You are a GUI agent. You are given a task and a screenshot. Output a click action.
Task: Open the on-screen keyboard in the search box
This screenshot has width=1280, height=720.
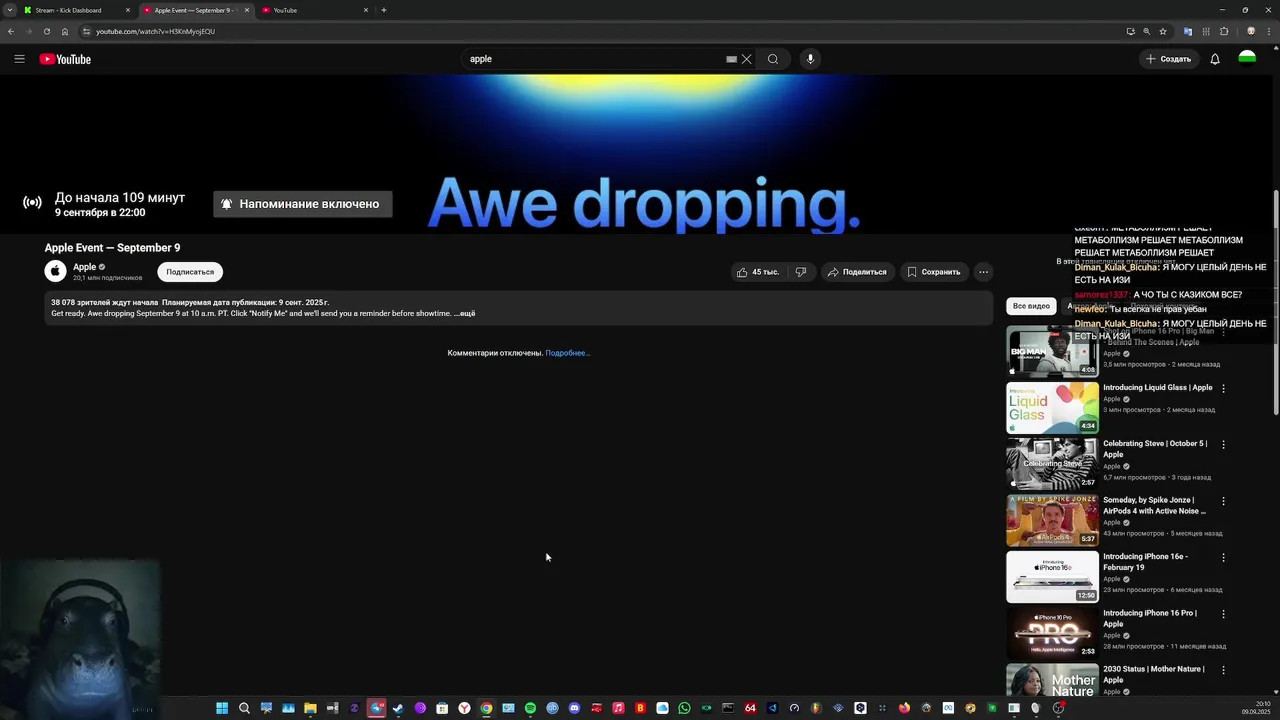point(731,59)
